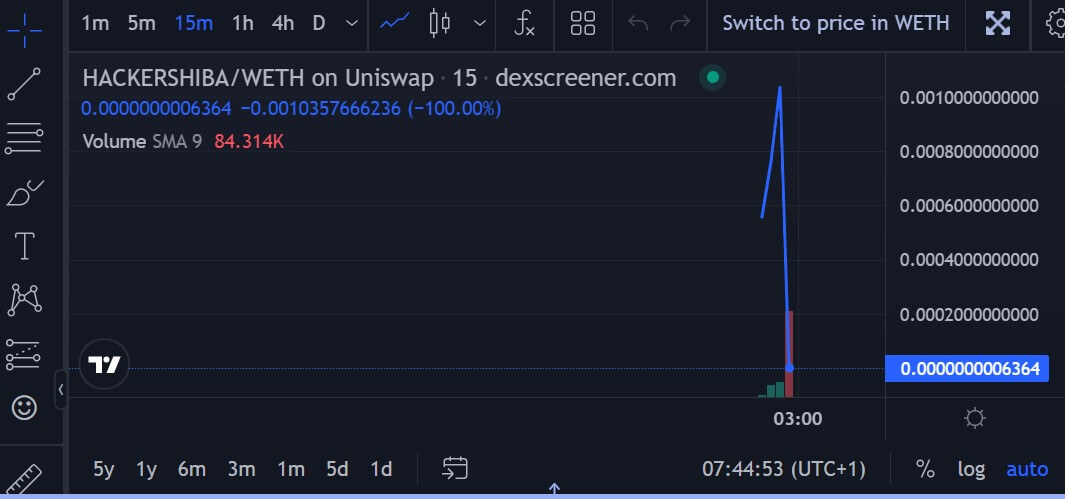Set the timeframe to D

318,23
